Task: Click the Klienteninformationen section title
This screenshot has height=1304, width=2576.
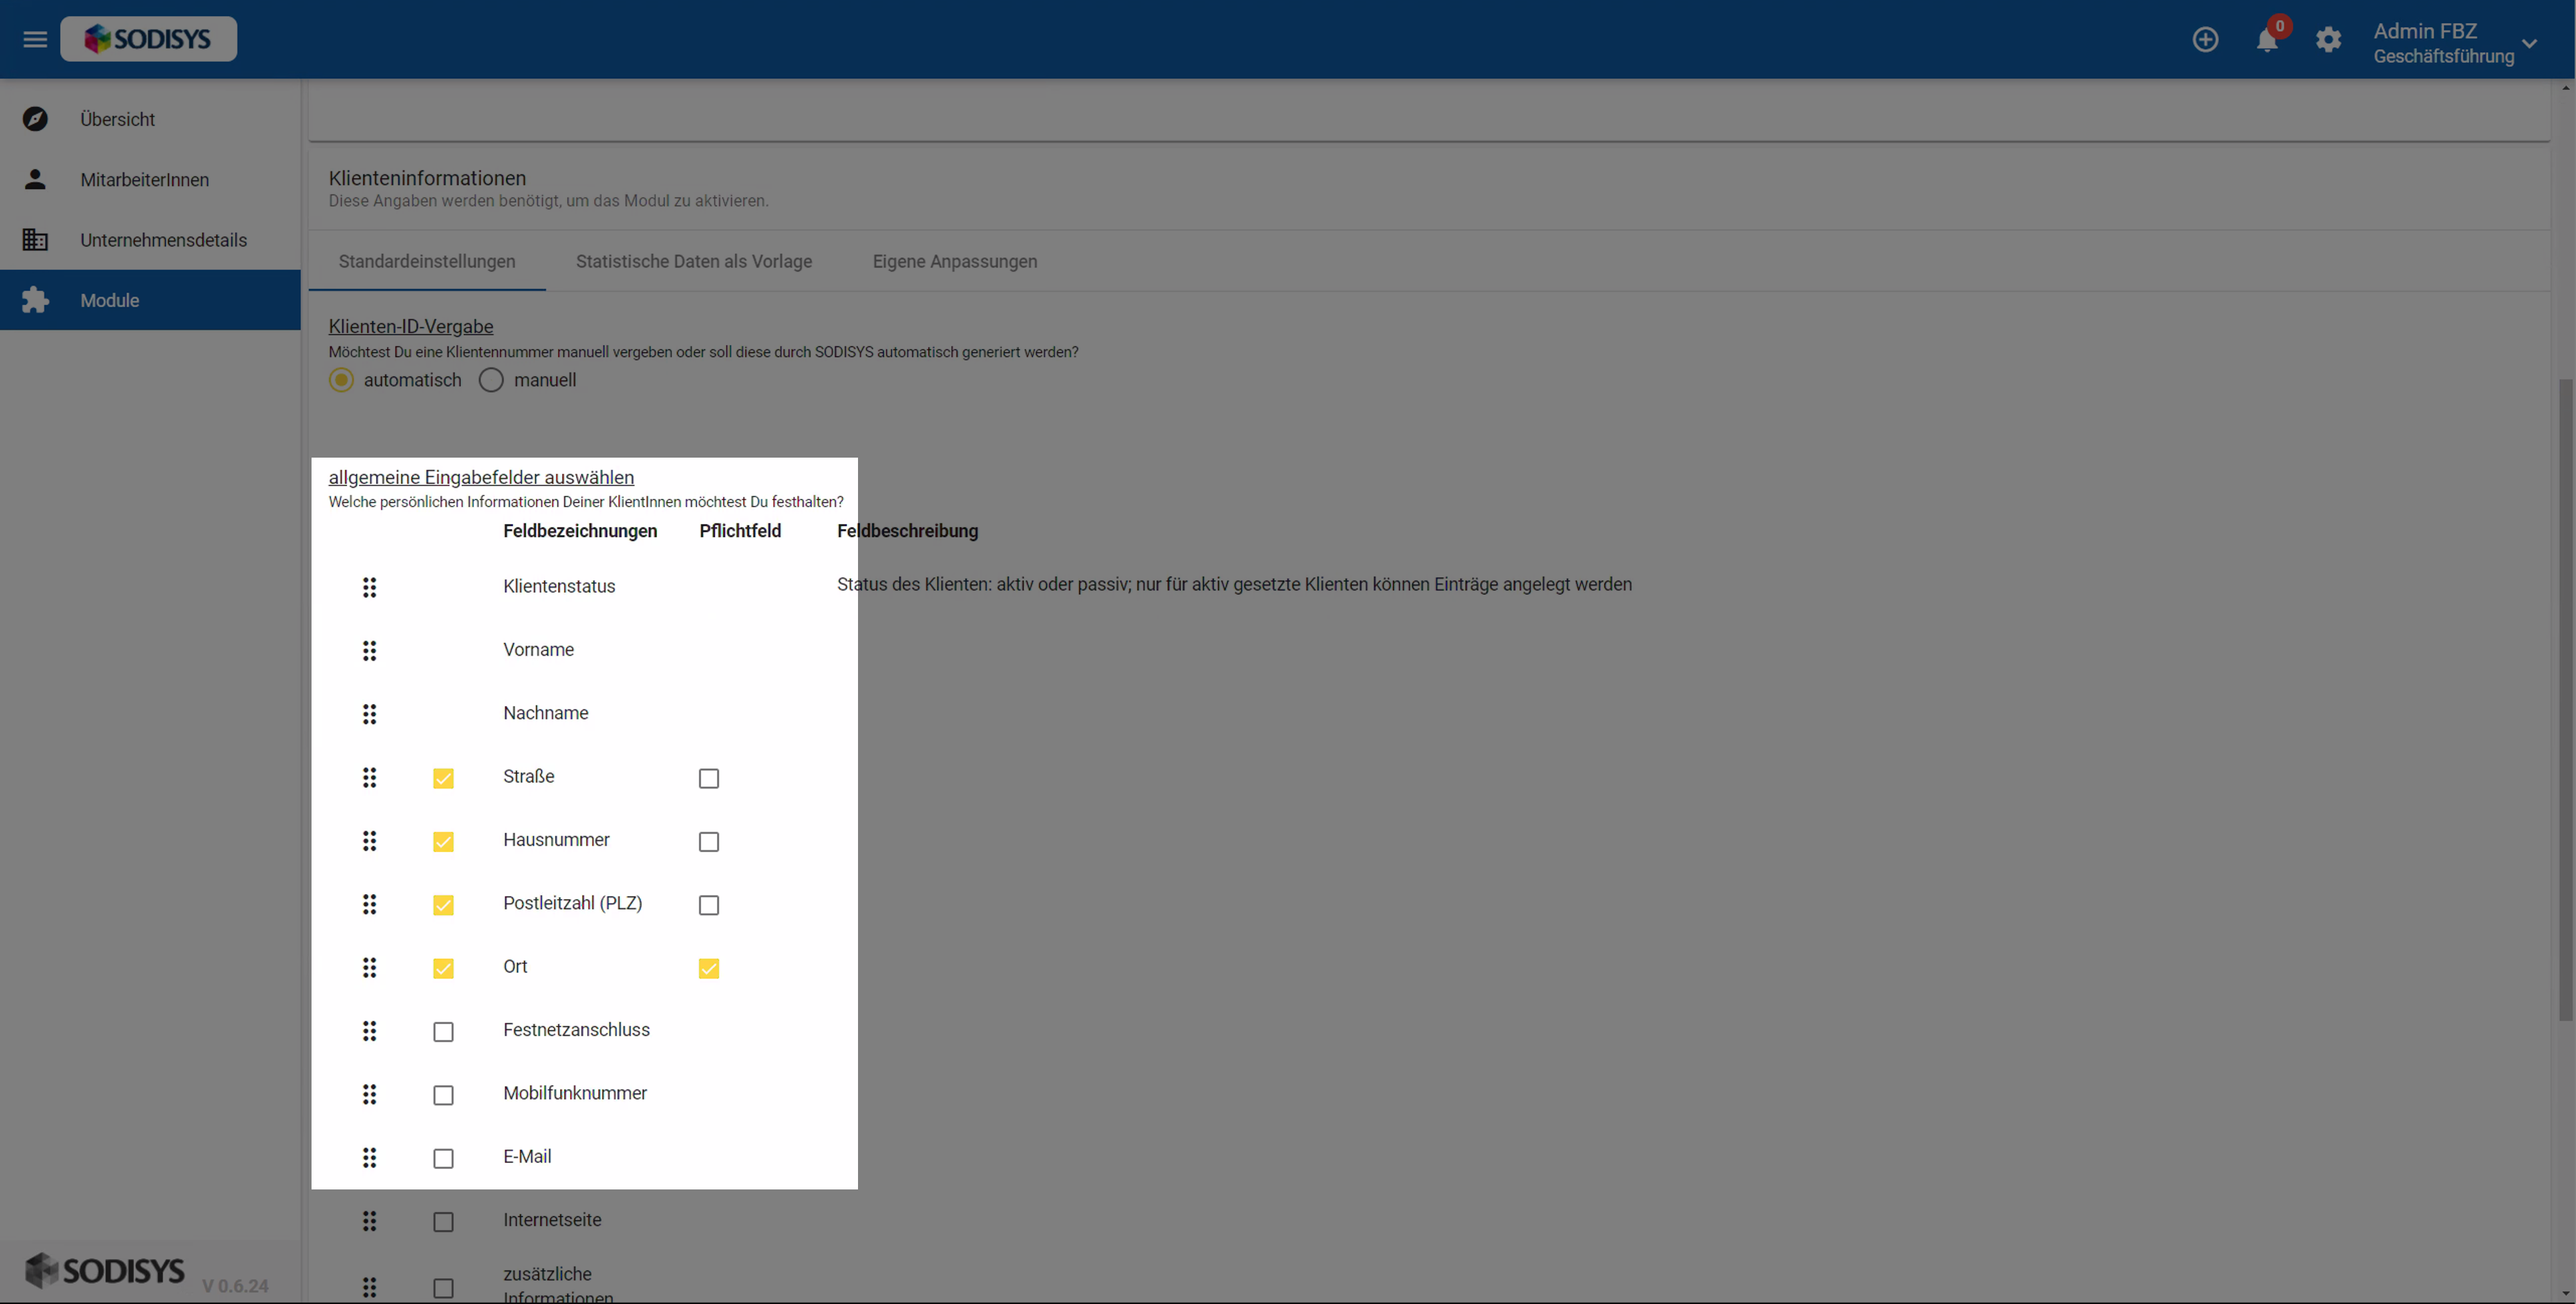Action: (x=427, y=178)
